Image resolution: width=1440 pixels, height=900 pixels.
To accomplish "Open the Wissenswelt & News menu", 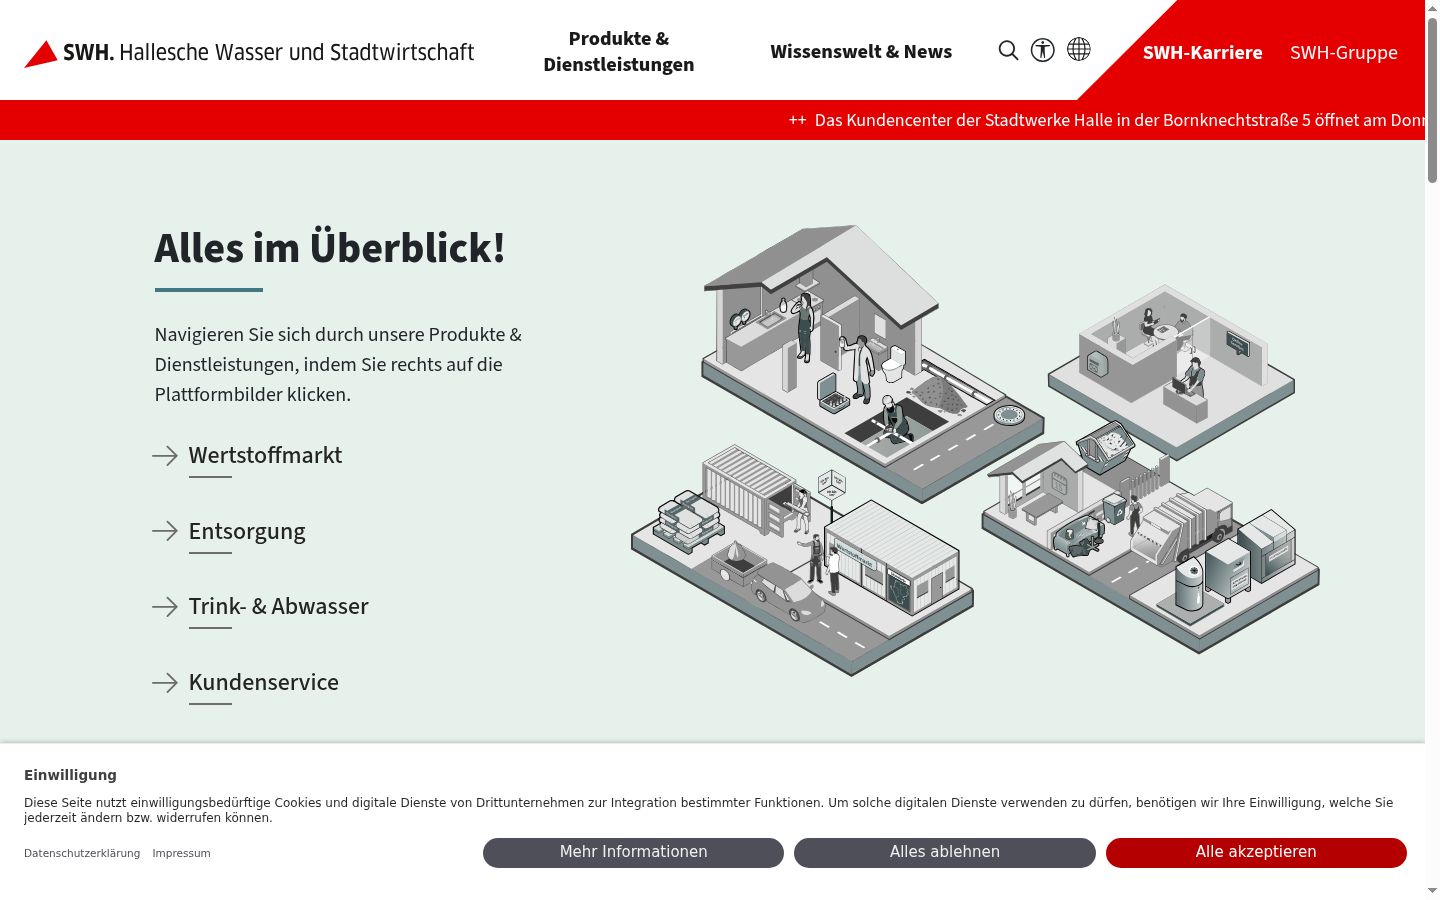I will click(861, 52).
